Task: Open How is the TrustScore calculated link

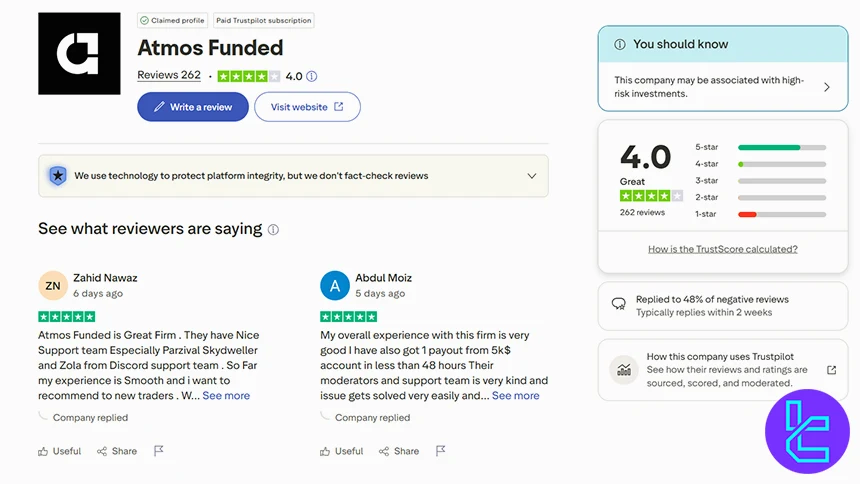Action: tap(723, 249)
